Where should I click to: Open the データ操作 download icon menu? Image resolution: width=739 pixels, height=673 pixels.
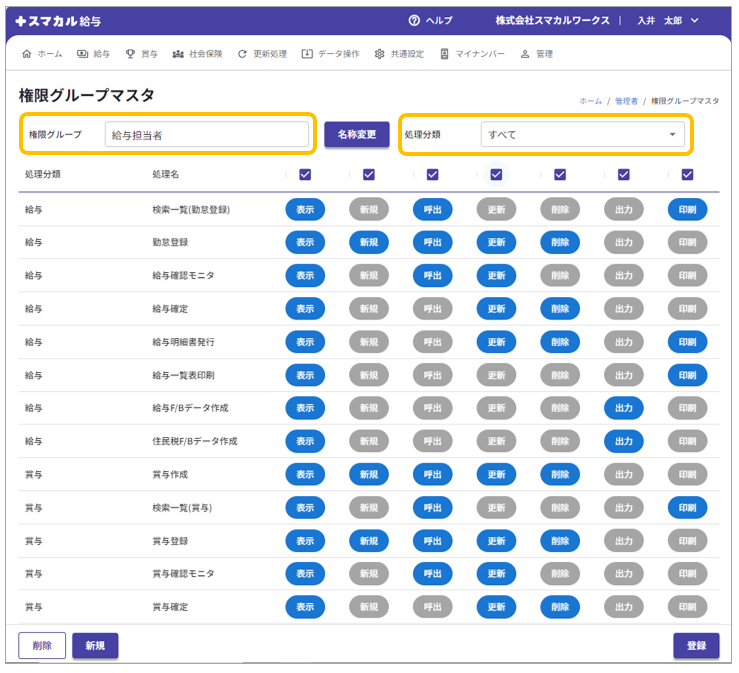pyautogui.click(x=307, y=54)
